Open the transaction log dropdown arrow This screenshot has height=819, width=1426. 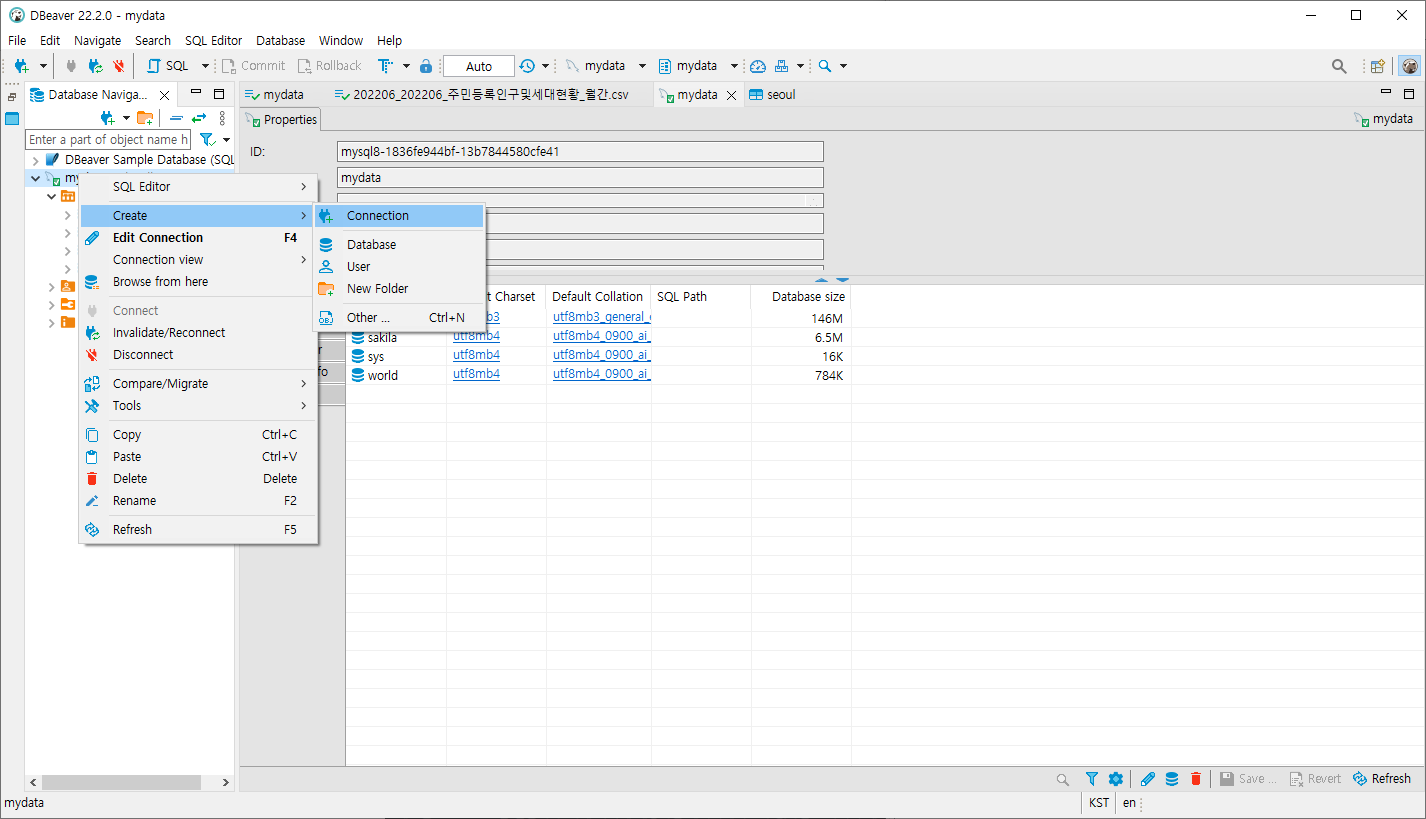[x=545, y=66]
